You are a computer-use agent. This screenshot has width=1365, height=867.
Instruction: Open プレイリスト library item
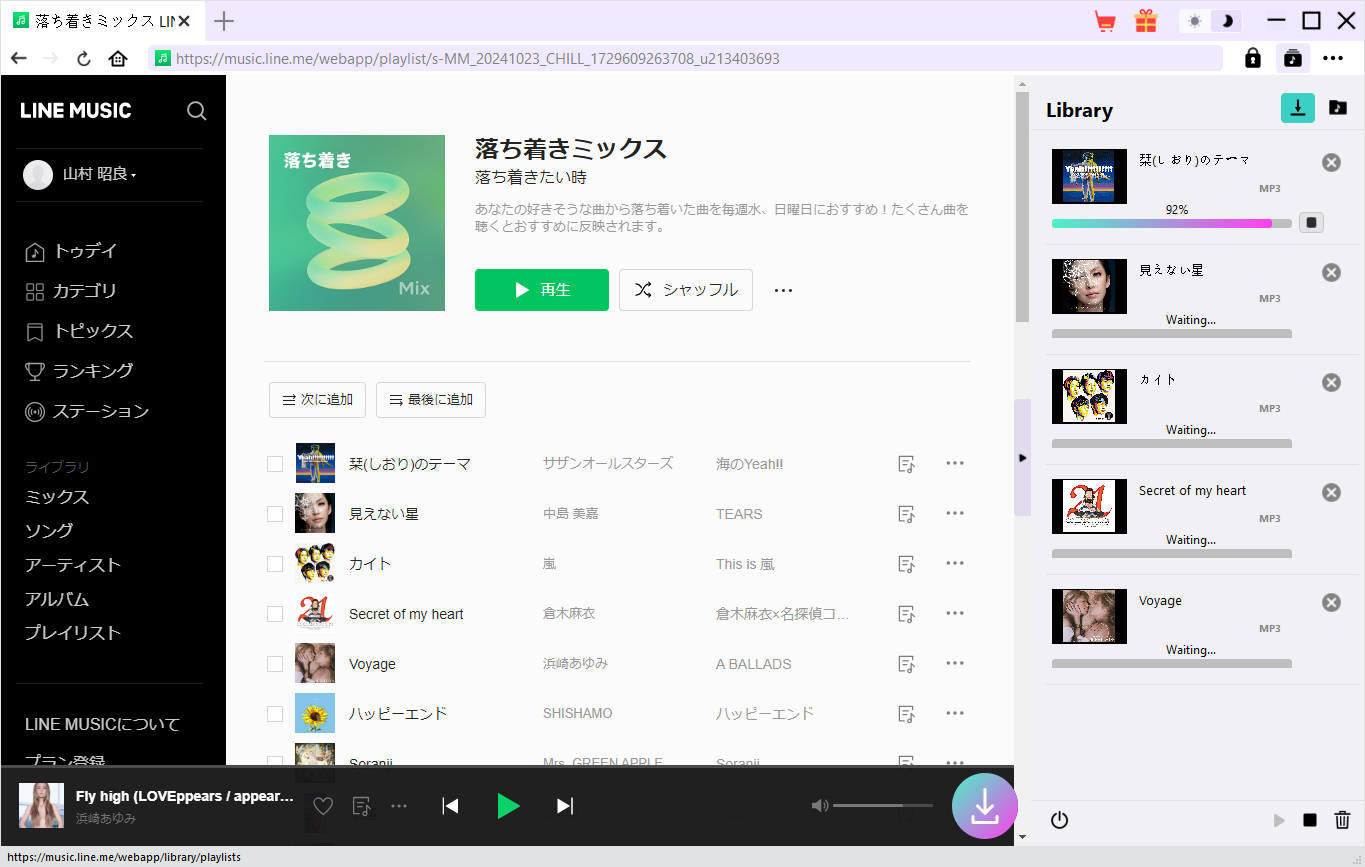pos(73,633)
